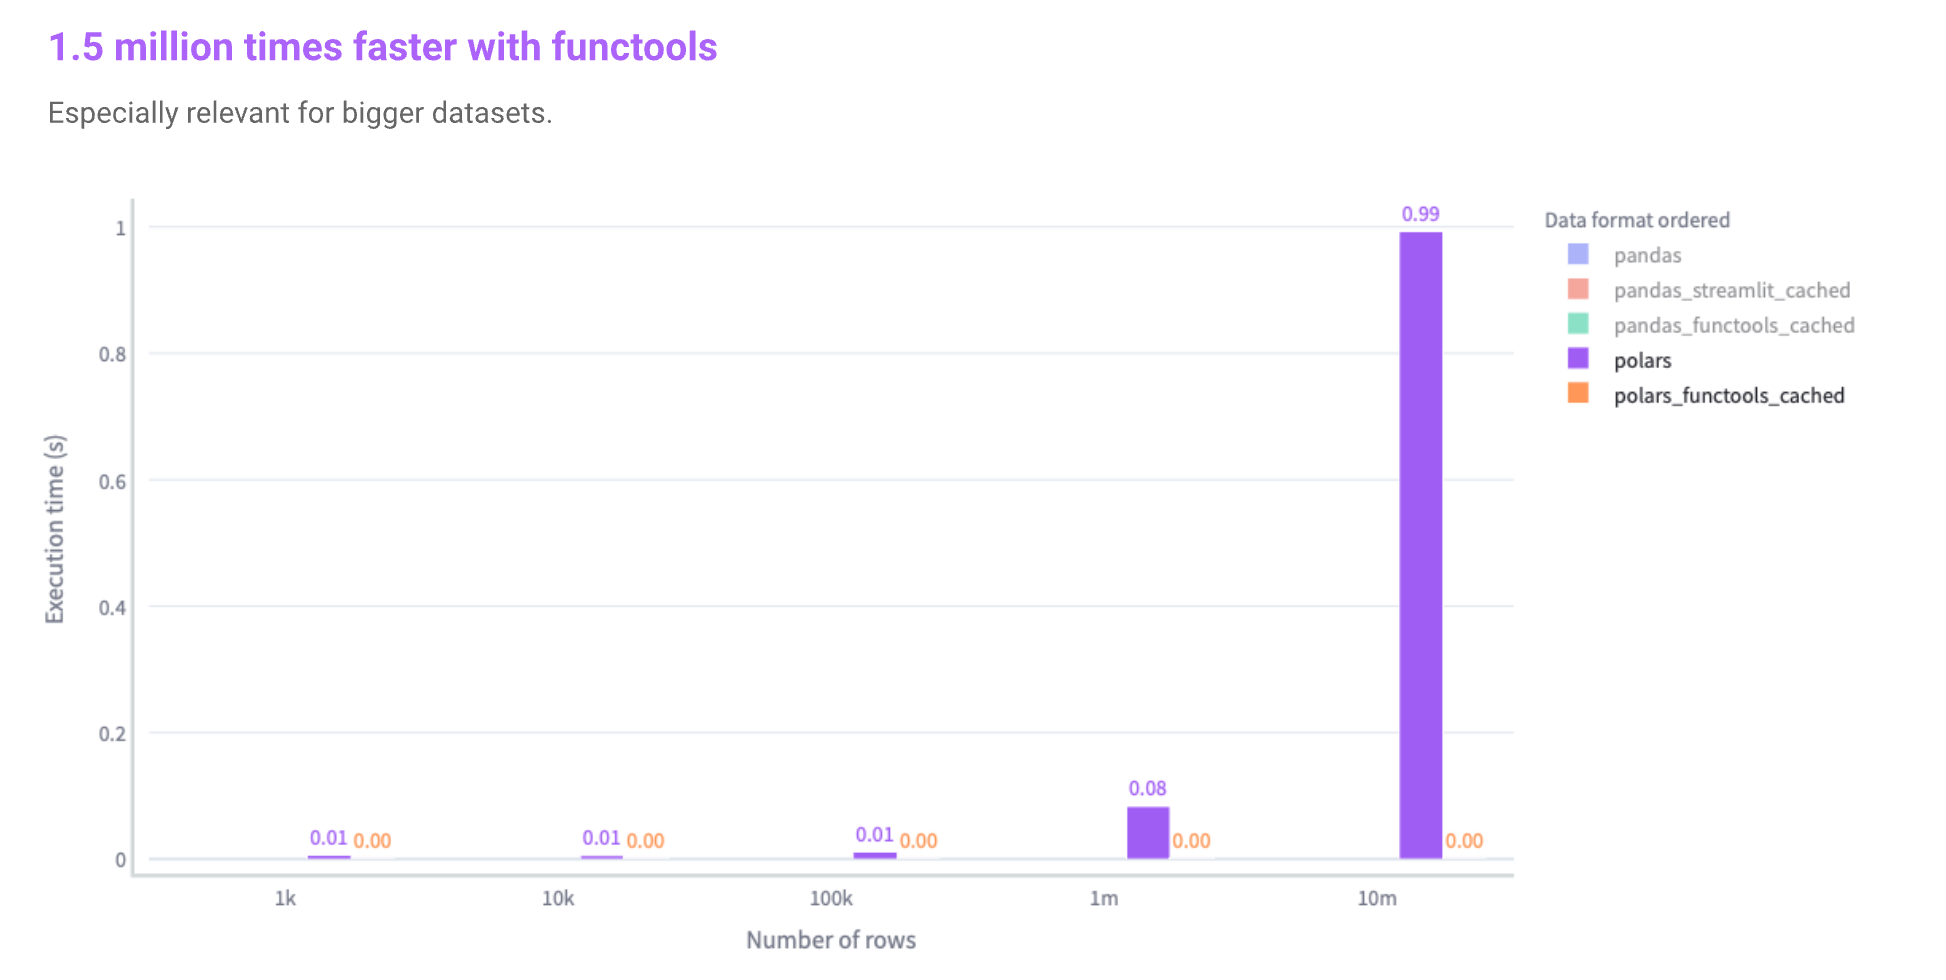Hide polars_functools_cached series via legend label
This screenshot has width=1946, height=980.
click(1728, 395)
